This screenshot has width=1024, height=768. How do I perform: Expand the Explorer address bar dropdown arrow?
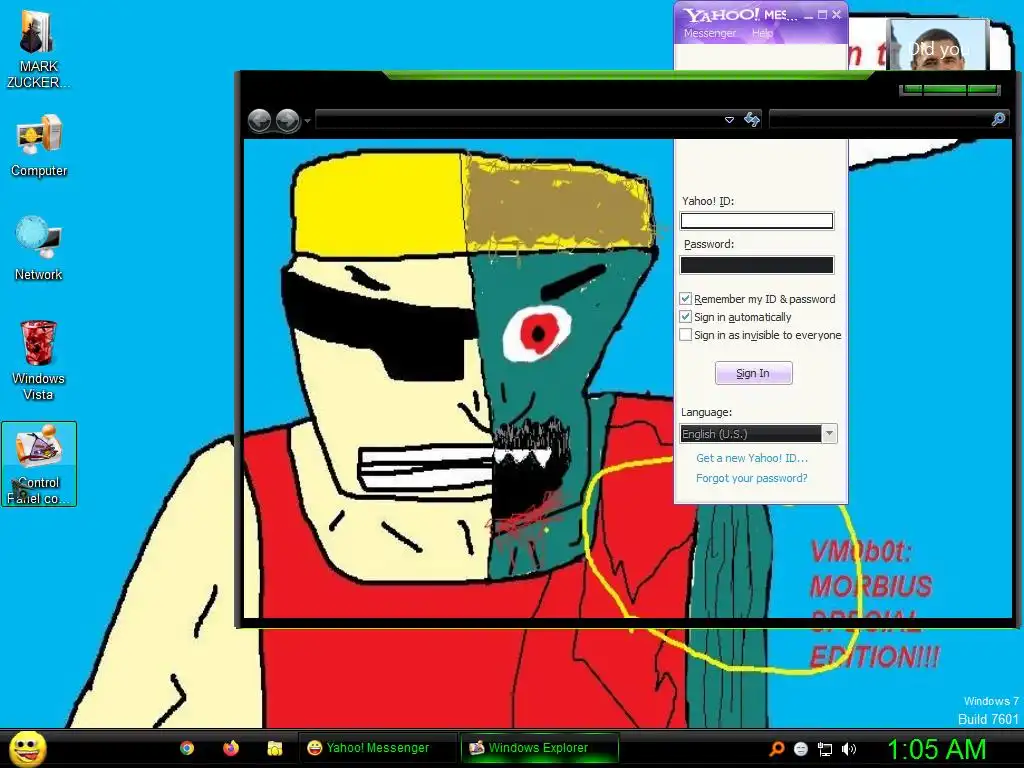[x=729, y=120]
